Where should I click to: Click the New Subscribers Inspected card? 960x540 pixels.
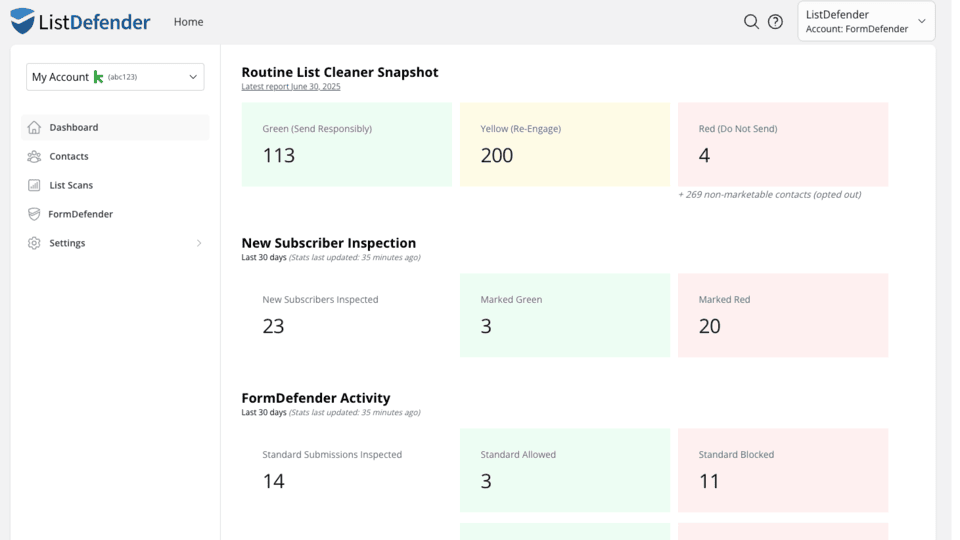tap(347, 315)
